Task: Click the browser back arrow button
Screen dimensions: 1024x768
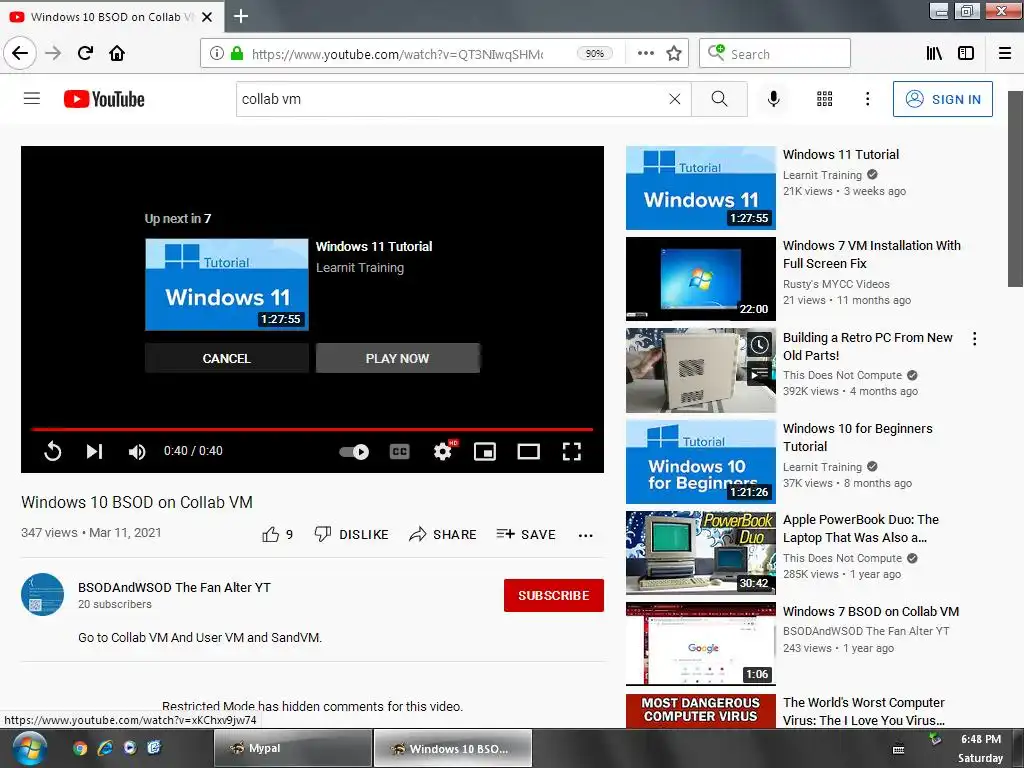Action: [x=20, y=53]
